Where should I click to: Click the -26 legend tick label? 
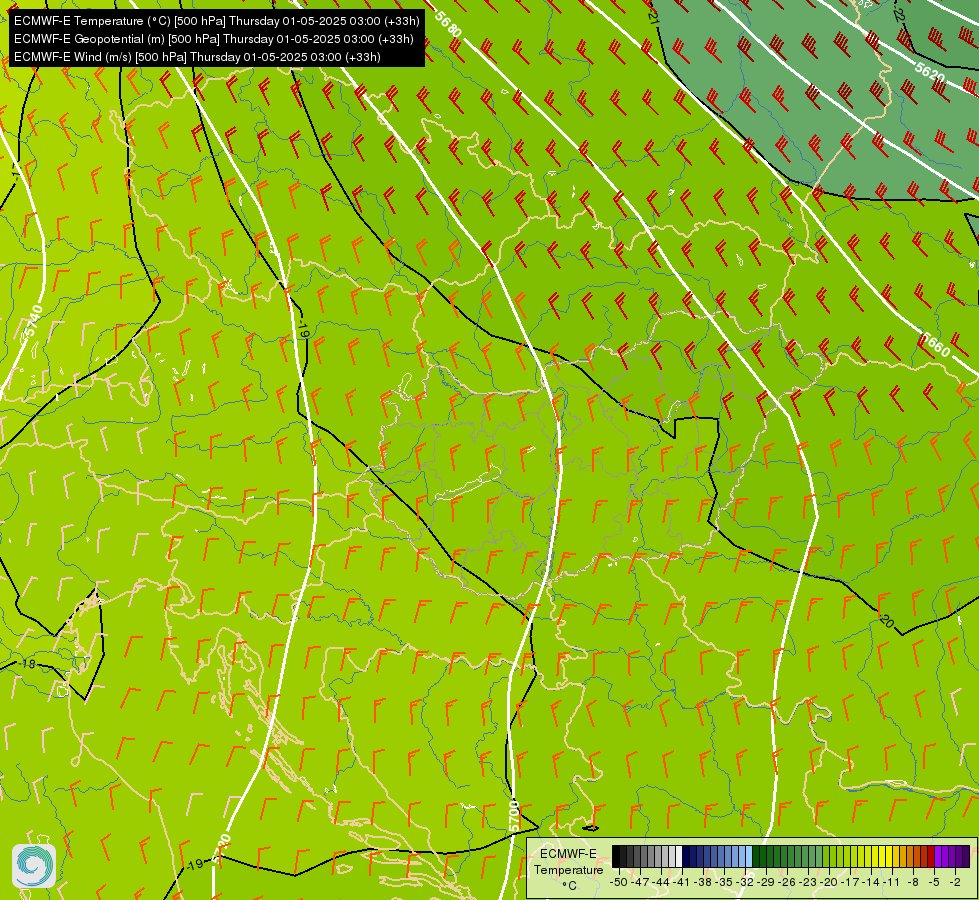pyautogui.click(x=787, y=882)
